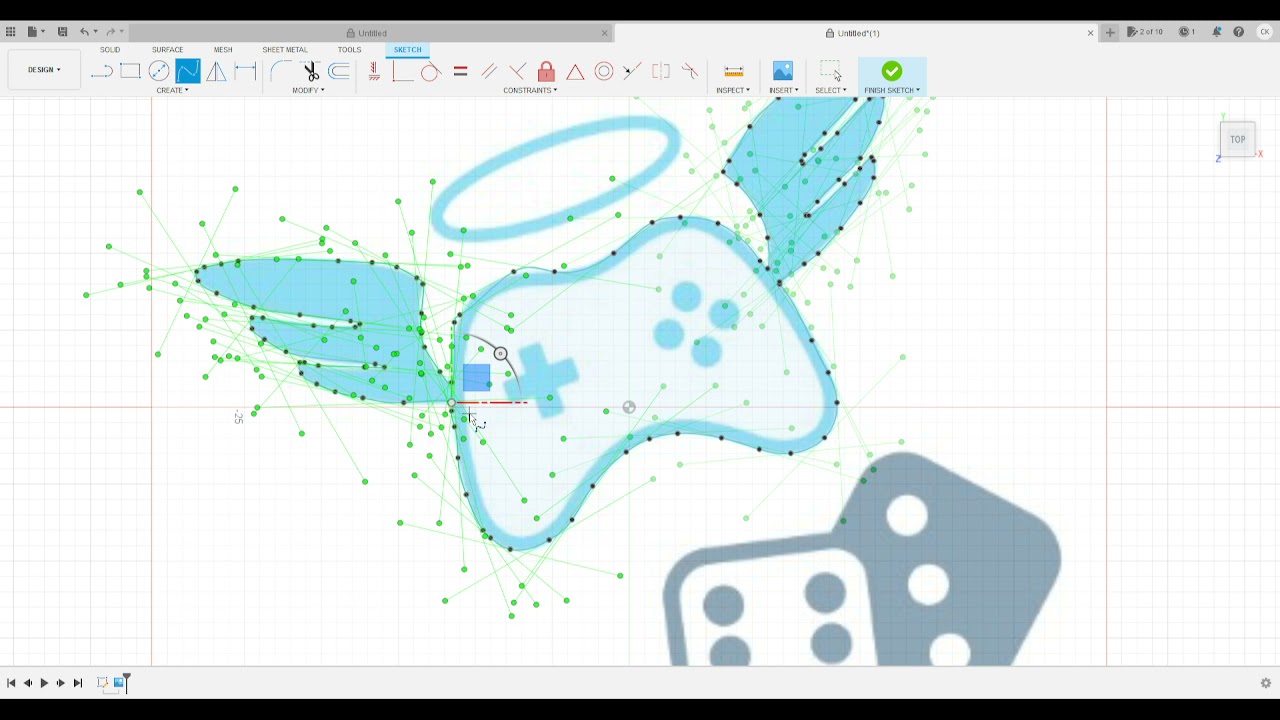Select the Trim scissors tool
Viewport: 1280px width, 720px height.
pos(310,71)
